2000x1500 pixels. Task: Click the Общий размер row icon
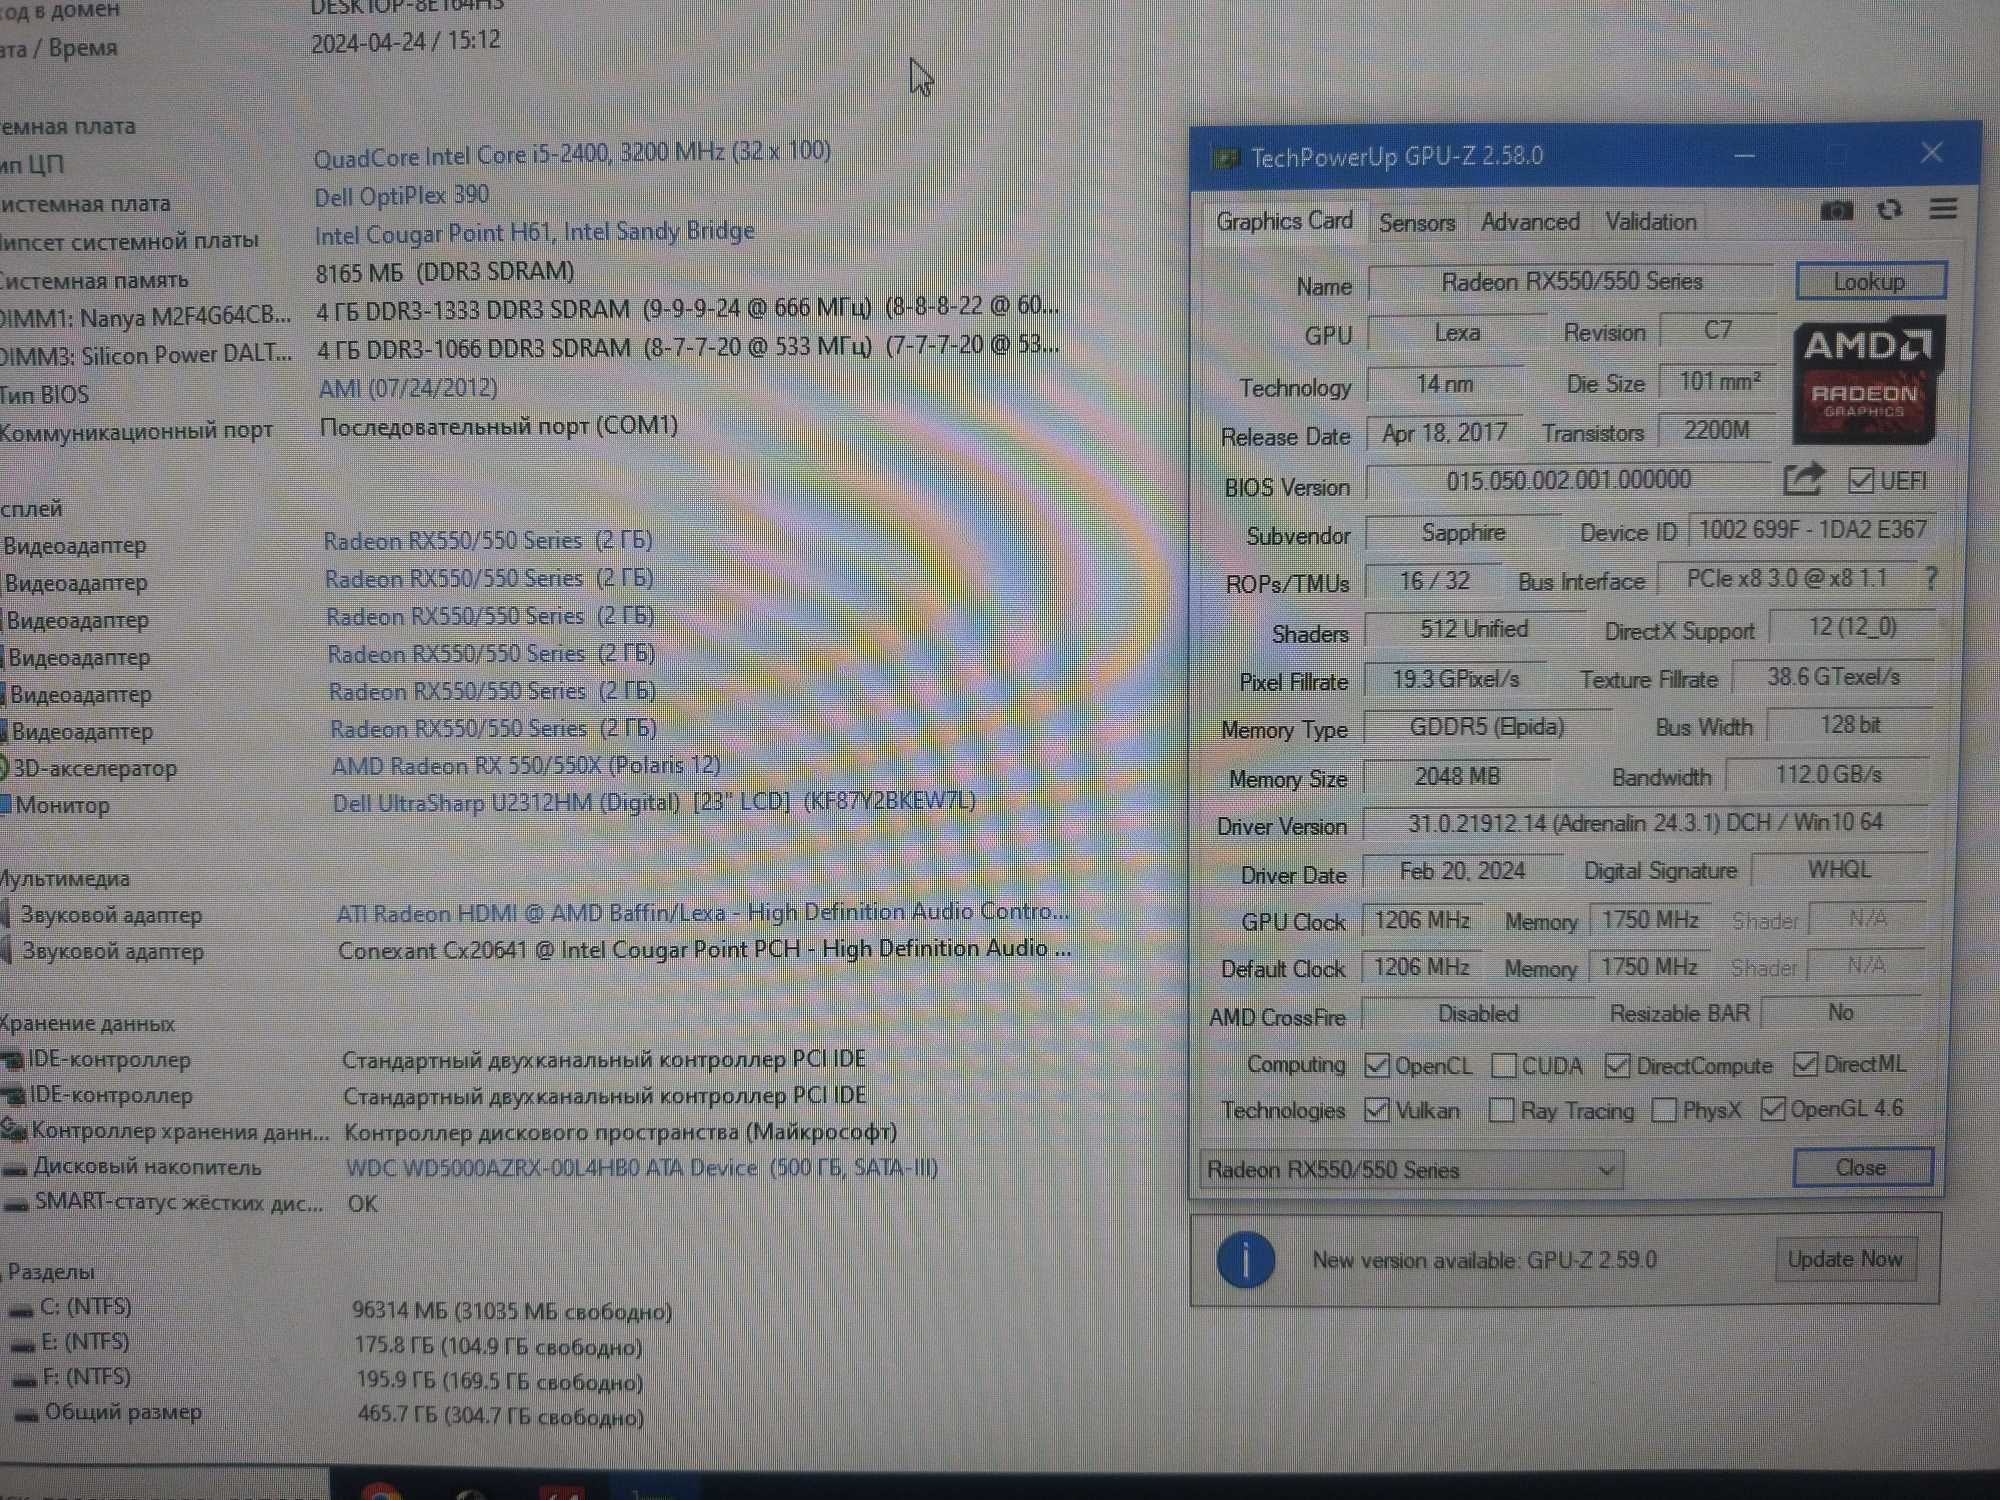[x=27, y=1414]
